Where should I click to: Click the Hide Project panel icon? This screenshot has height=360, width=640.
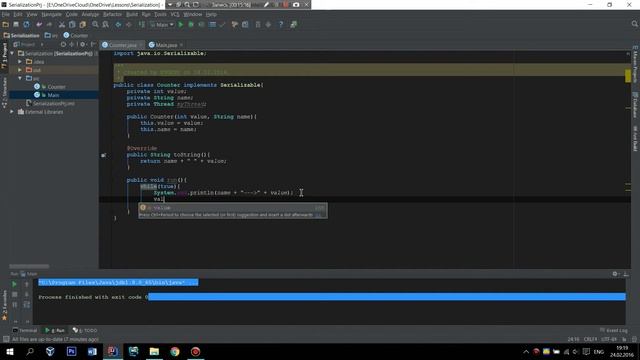93,44
